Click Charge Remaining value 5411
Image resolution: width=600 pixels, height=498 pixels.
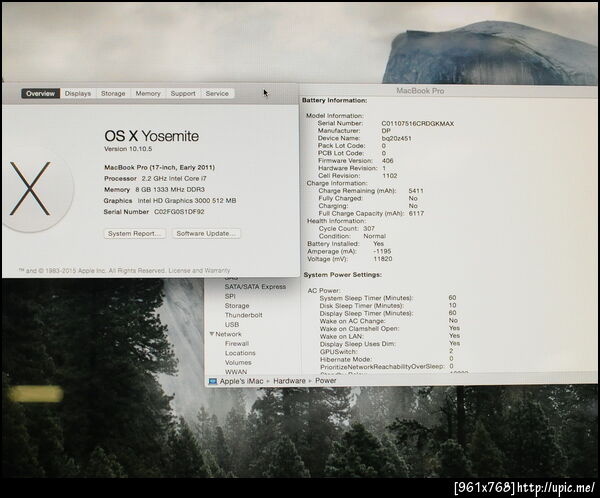pos(416,191)
